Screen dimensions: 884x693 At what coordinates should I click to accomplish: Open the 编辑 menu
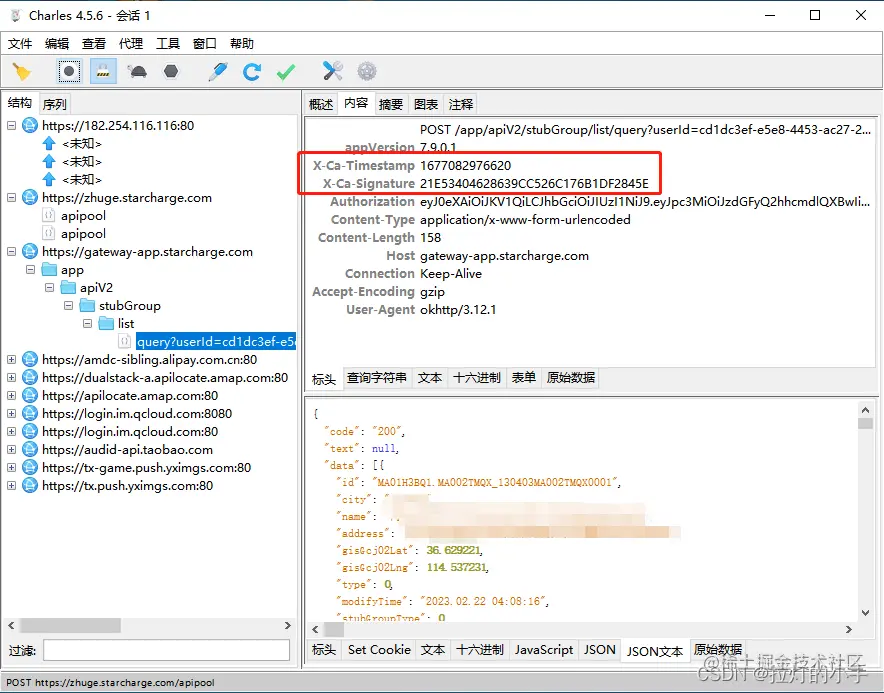(57, 43)
